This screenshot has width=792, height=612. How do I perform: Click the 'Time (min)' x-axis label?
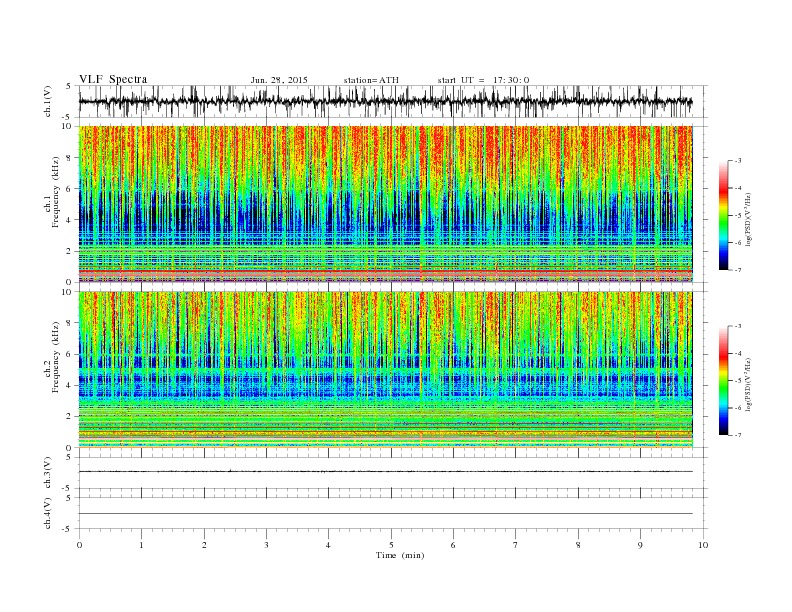pyautogui.click(x=400, y=555)
